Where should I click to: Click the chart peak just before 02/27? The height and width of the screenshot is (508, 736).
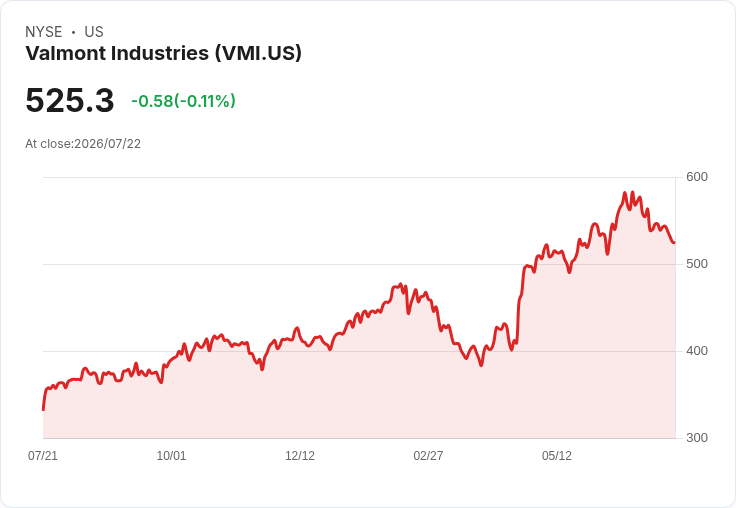tap(400, 284)
